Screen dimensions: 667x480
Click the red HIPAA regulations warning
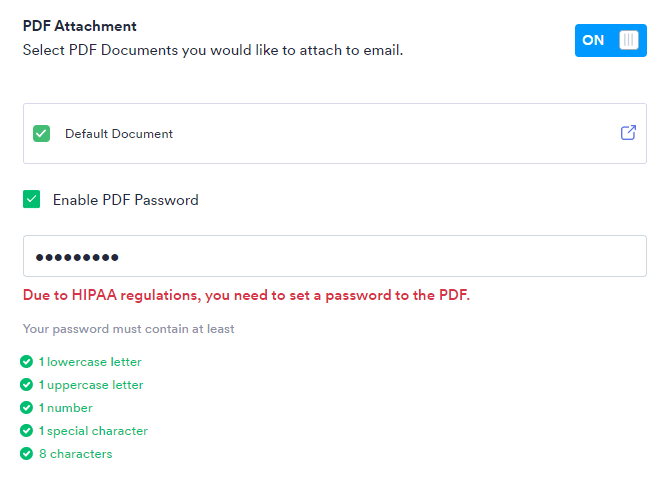tap(246, 295)
